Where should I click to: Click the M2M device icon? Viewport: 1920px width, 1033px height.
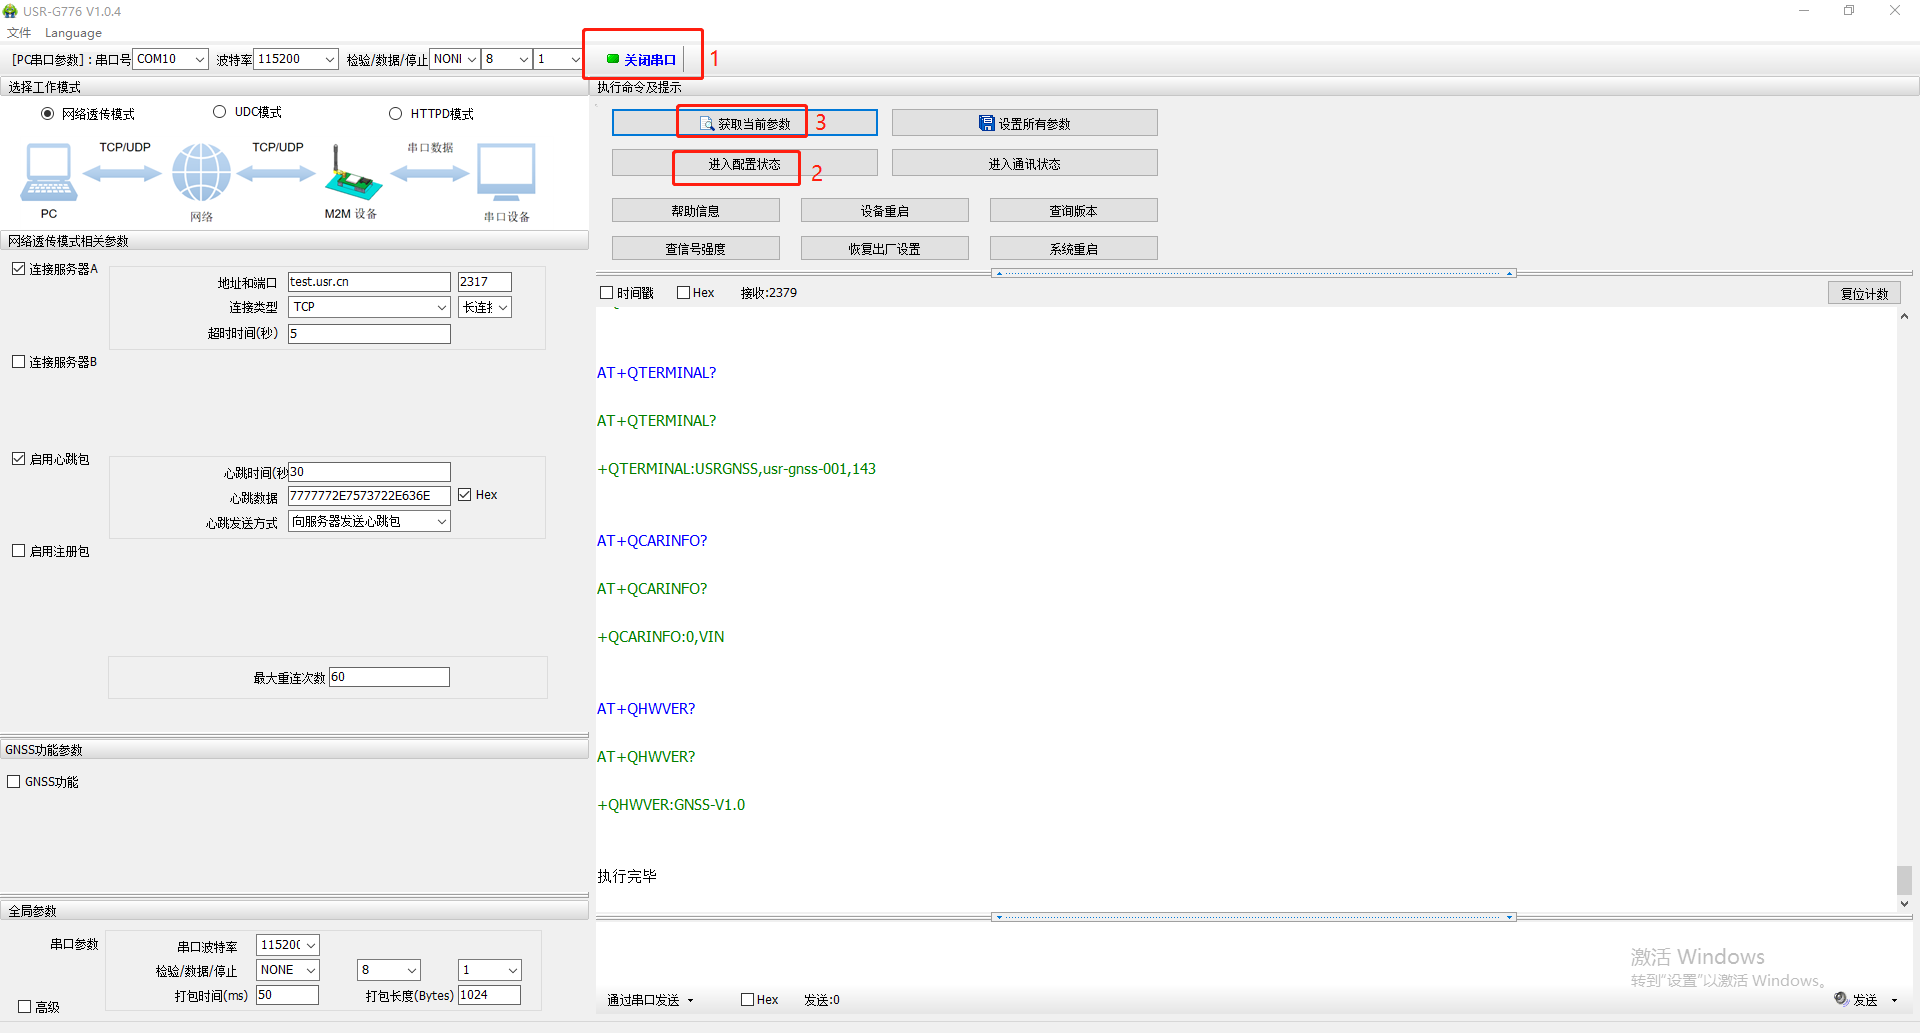click(351, 176)
